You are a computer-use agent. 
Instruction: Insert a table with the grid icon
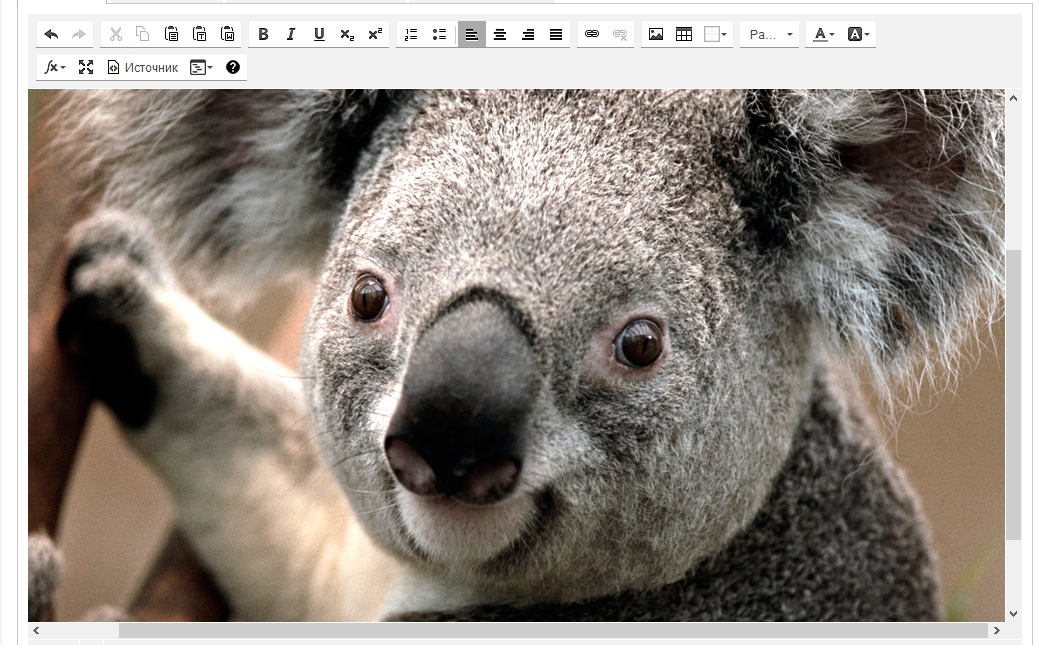point(684,34)
